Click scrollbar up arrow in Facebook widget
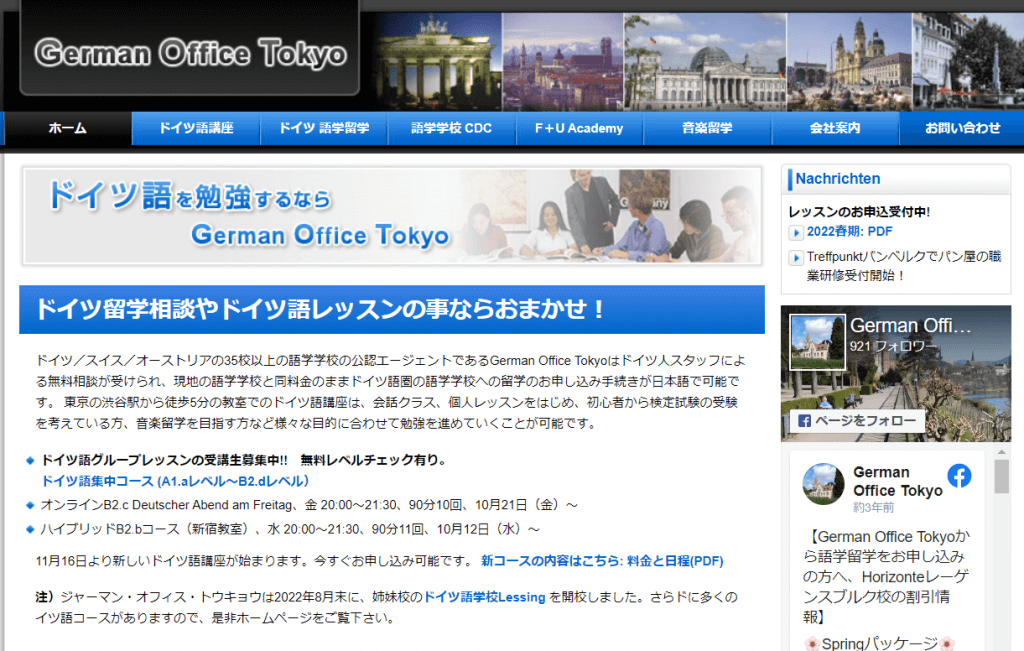The image size is (1024, 651). pyautogui.click(x=1001, y=452)
